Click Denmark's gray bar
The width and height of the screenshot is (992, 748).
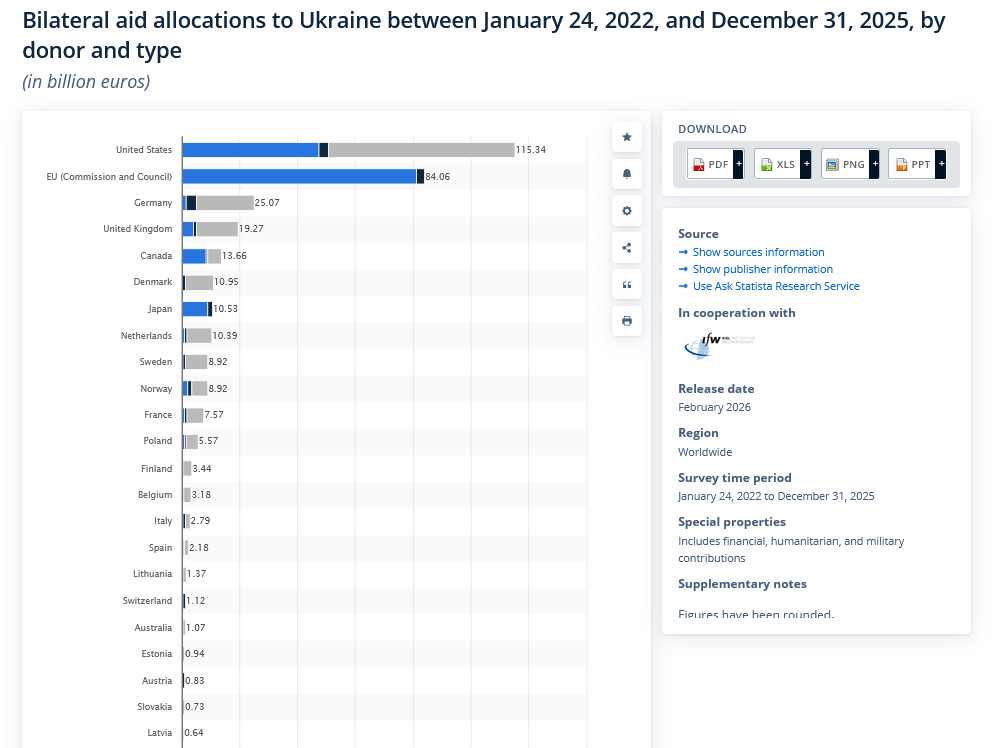199,282
